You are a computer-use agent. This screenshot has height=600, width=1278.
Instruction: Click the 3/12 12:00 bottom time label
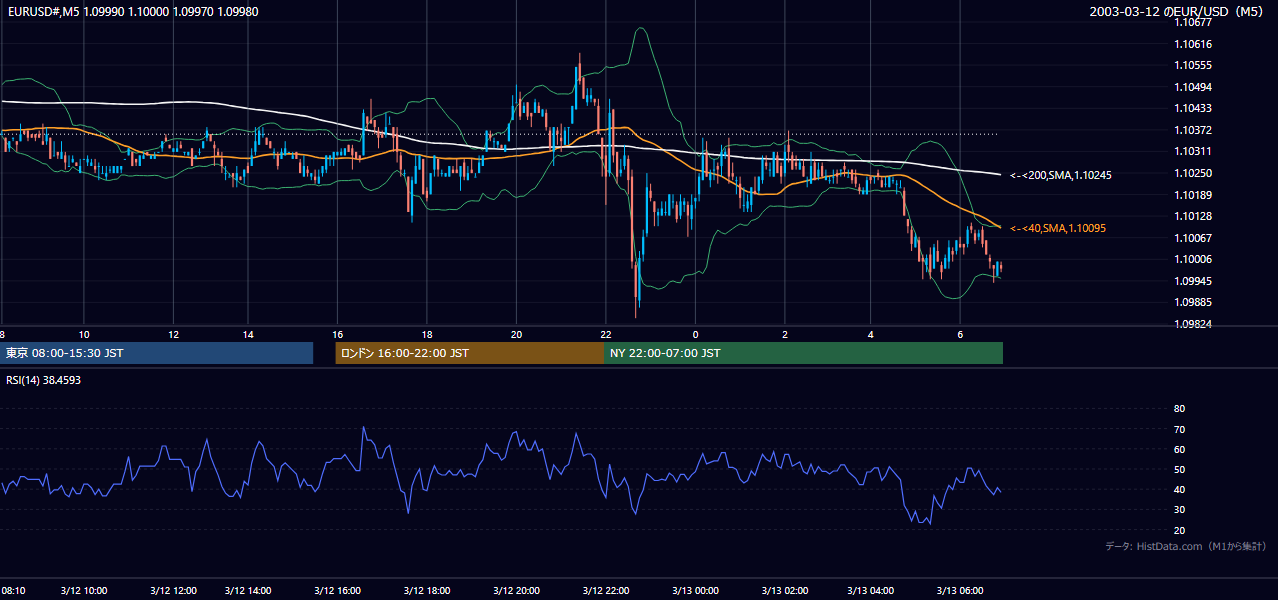coord(173,590)
